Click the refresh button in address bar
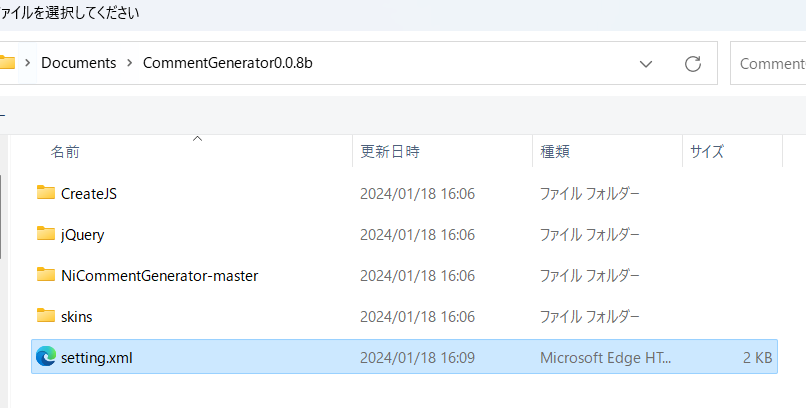The image size is (806, 408). [692, 64]
